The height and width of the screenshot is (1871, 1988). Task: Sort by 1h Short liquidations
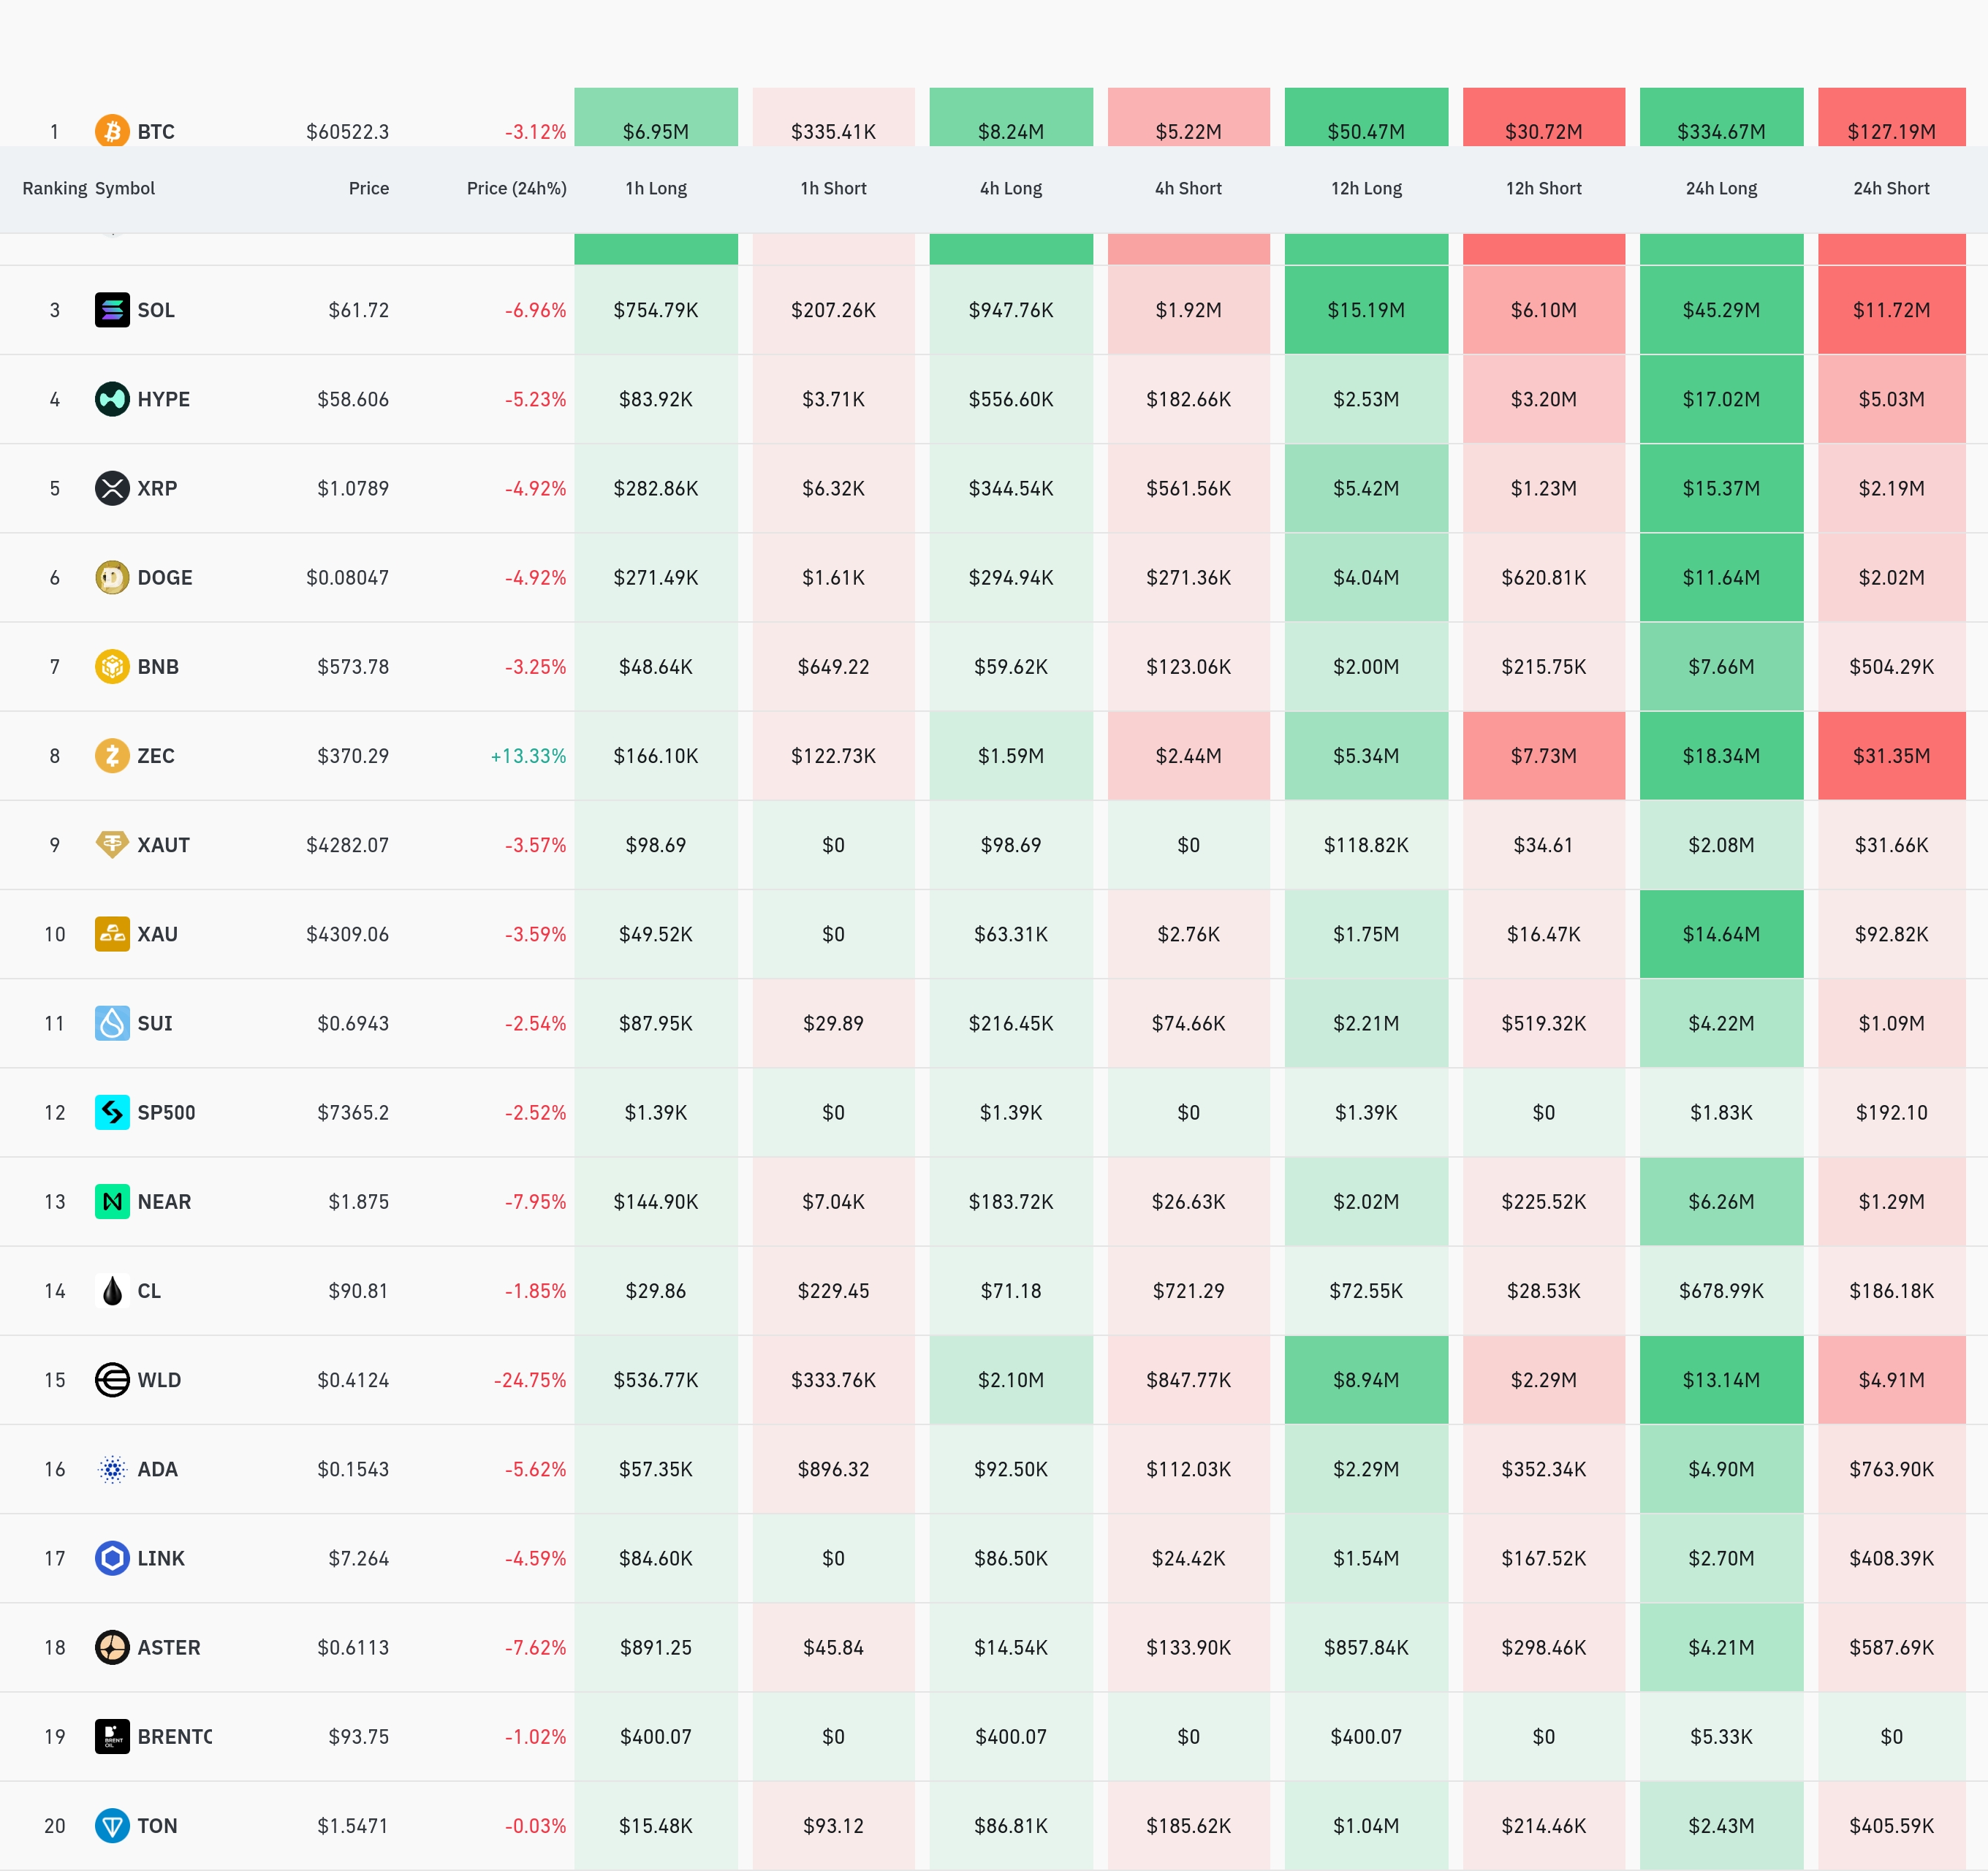(833, 188)
